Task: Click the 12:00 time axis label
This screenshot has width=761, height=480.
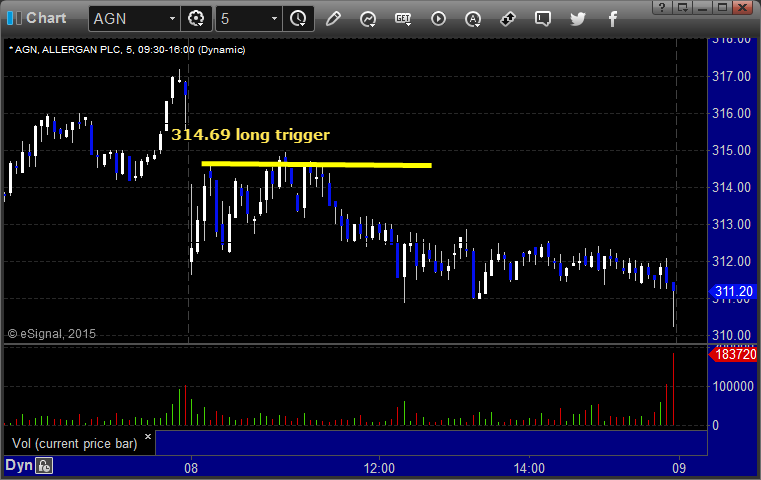Action: point(379,468)
